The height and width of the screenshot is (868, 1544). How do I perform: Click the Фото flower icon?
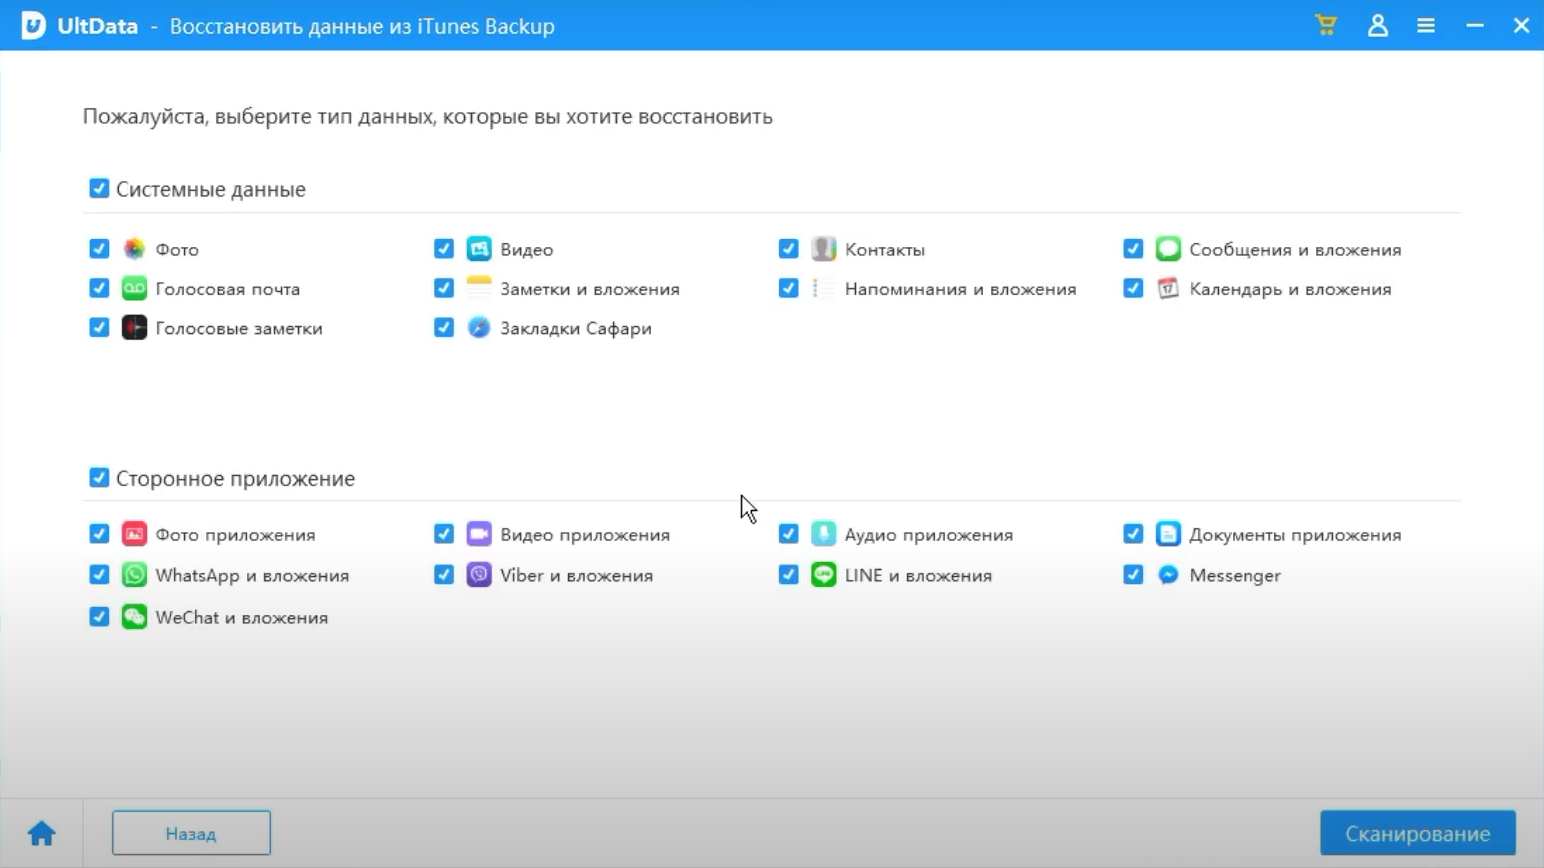(x=134, y=248)
